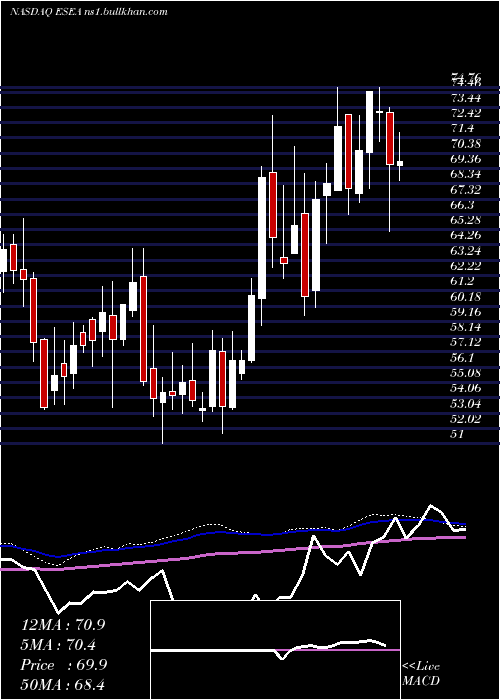Image resolution: width=500 pixels, height=700 pixels.
Task: Select the 61.2 price level label
Action: click(463, 281)
